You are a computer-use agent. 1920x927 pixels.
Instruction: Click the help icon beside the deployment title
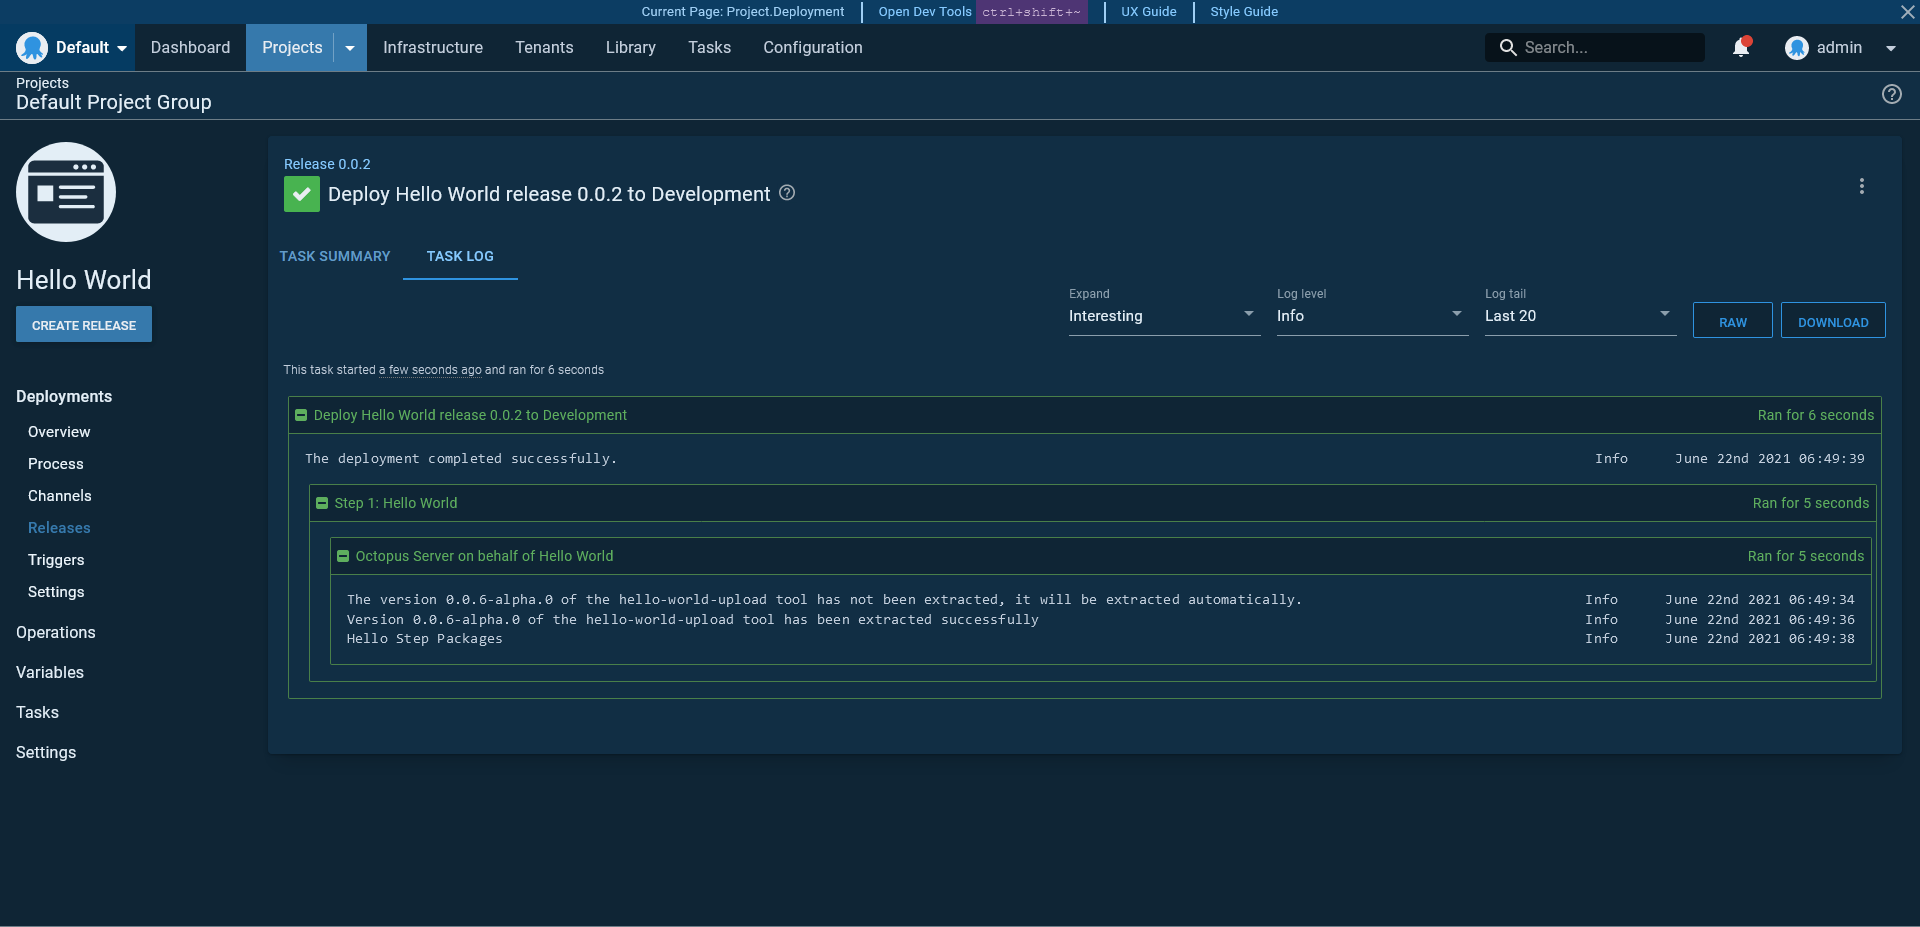[x=787, y=193]
